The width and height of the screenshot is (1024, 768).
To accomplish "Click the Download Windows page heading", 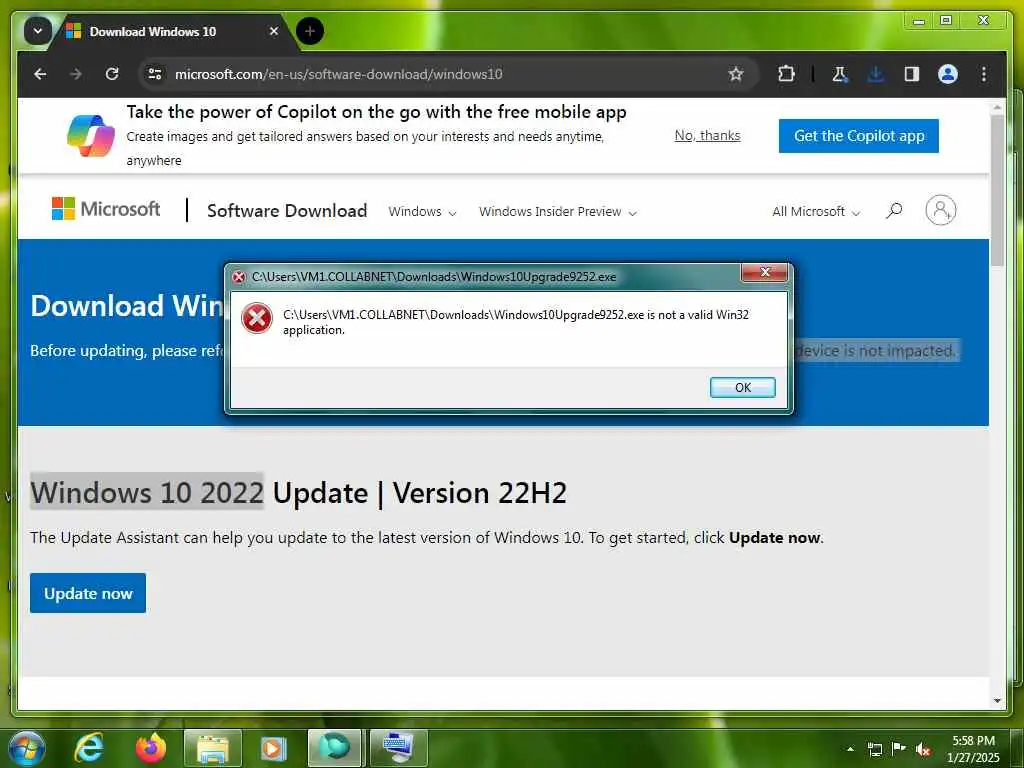I will (127, 306).
